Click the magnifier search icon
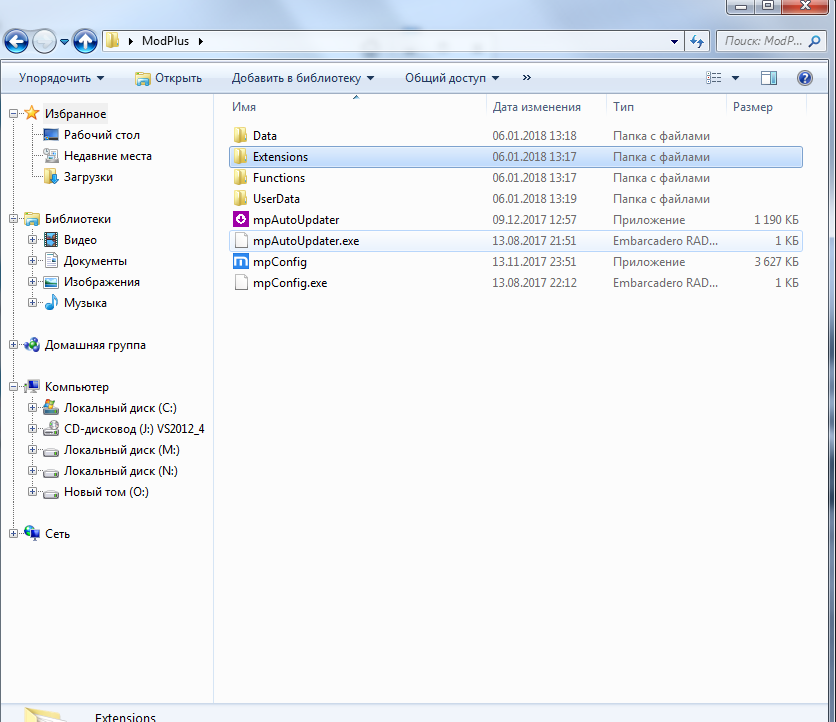Screen dimensions: 836x722 pos(814,41)
